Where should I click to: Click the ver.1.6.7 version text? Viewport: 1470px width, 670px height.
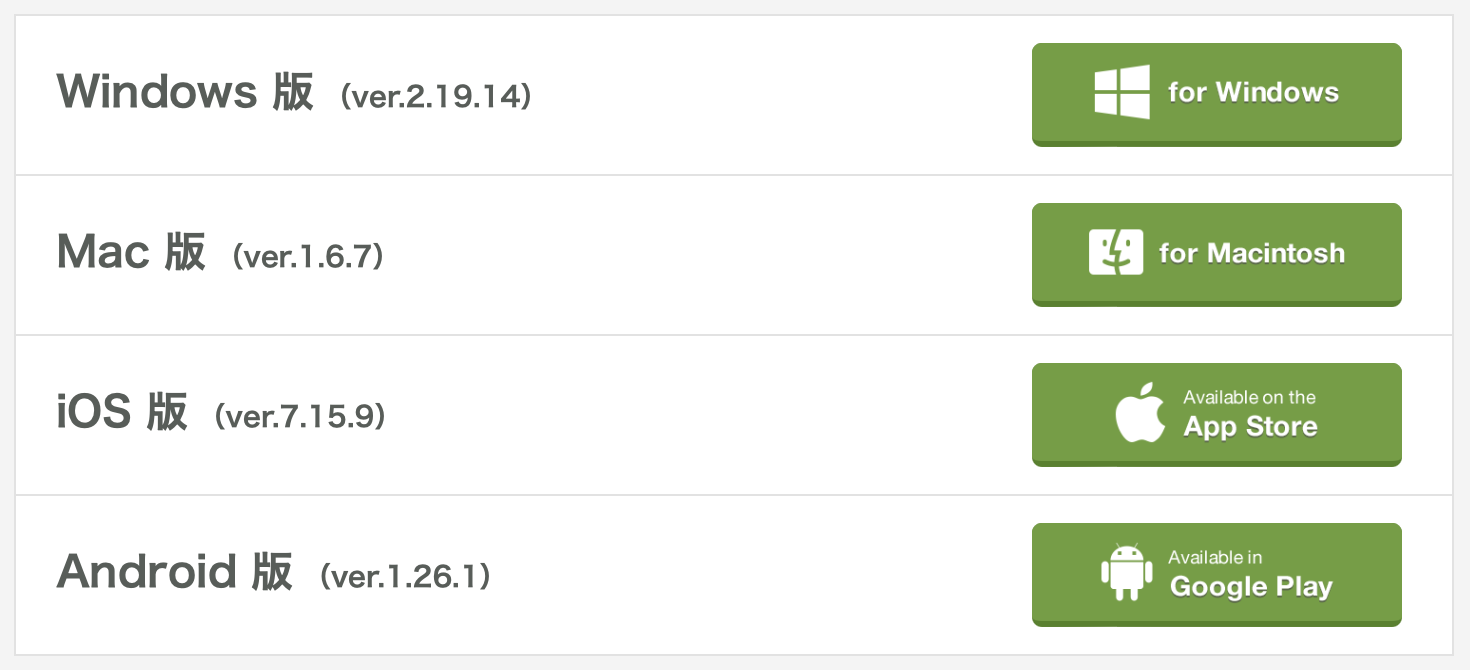pyautogui.click(x=308, y=257)
